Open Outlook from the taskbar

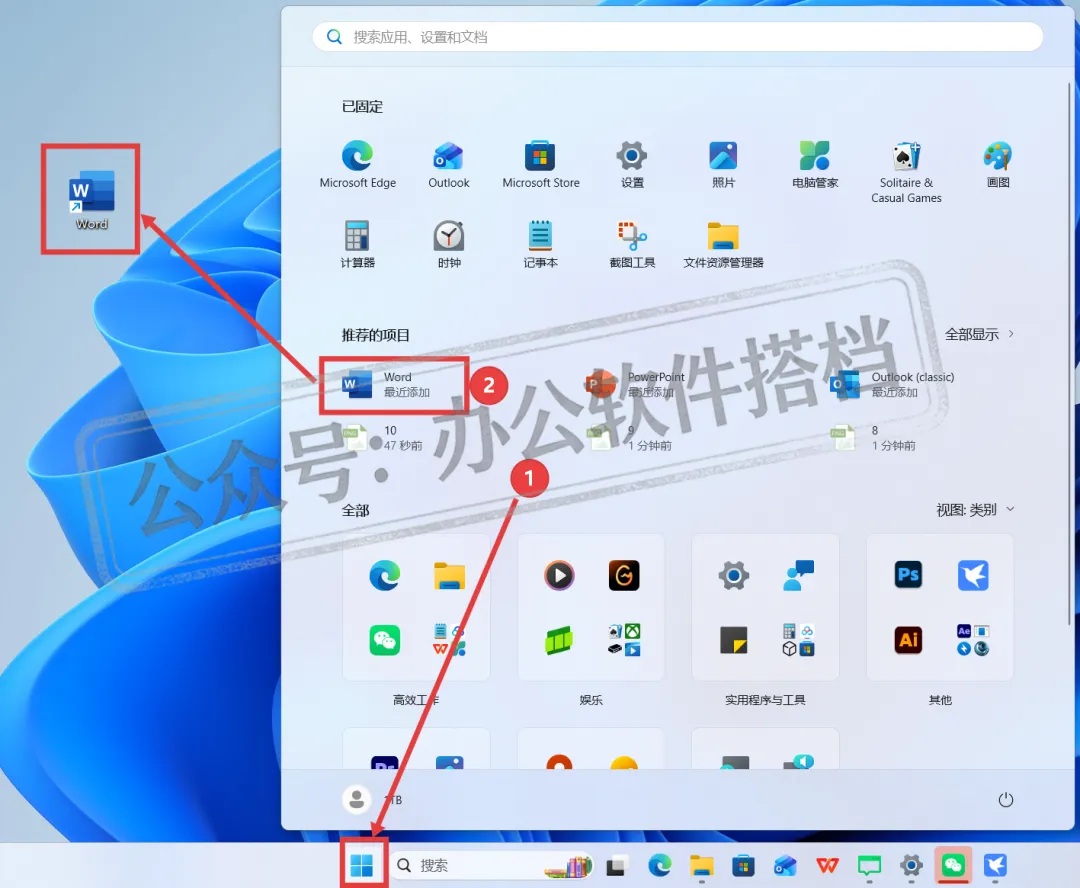pyautogui.click(x=785, y=865)
